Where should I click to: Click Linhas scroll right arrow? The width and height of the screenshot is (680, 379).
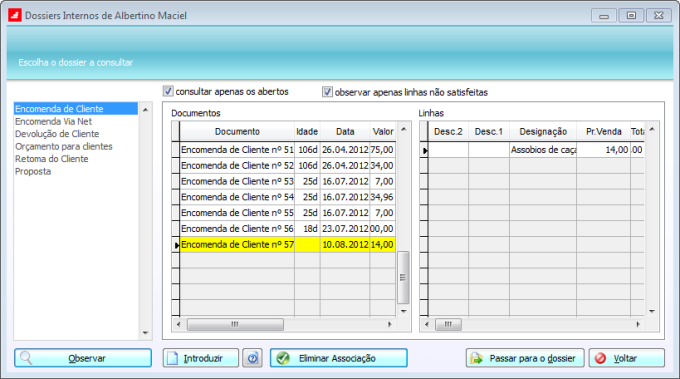pyautogui.click(x=638, y=324)
